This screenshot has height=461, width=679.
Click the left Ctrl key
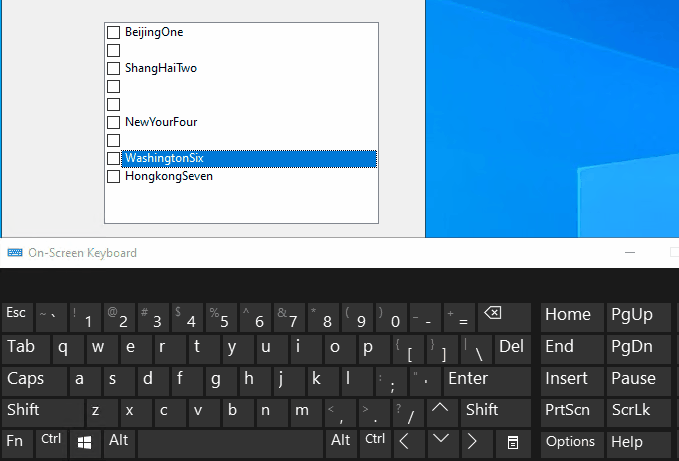[x=52, y=443]
